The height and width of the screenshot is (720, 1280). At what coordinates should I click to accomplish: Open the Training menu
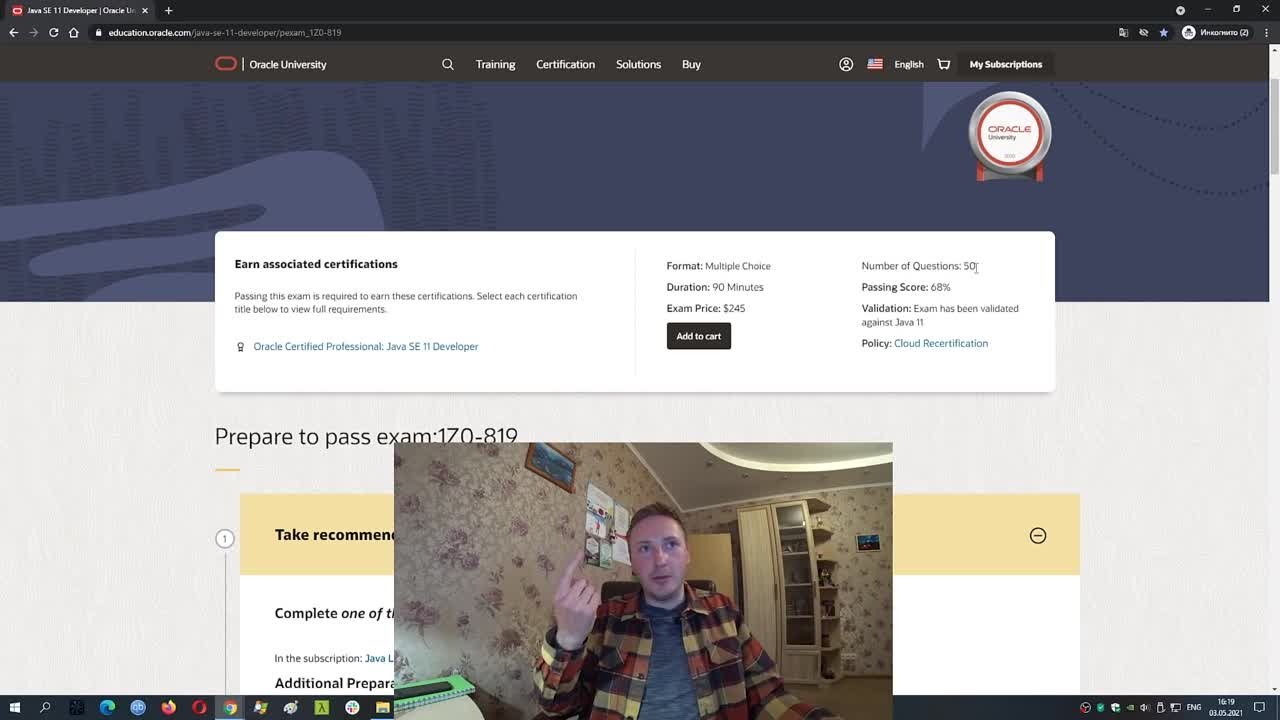tap(495, 64)
